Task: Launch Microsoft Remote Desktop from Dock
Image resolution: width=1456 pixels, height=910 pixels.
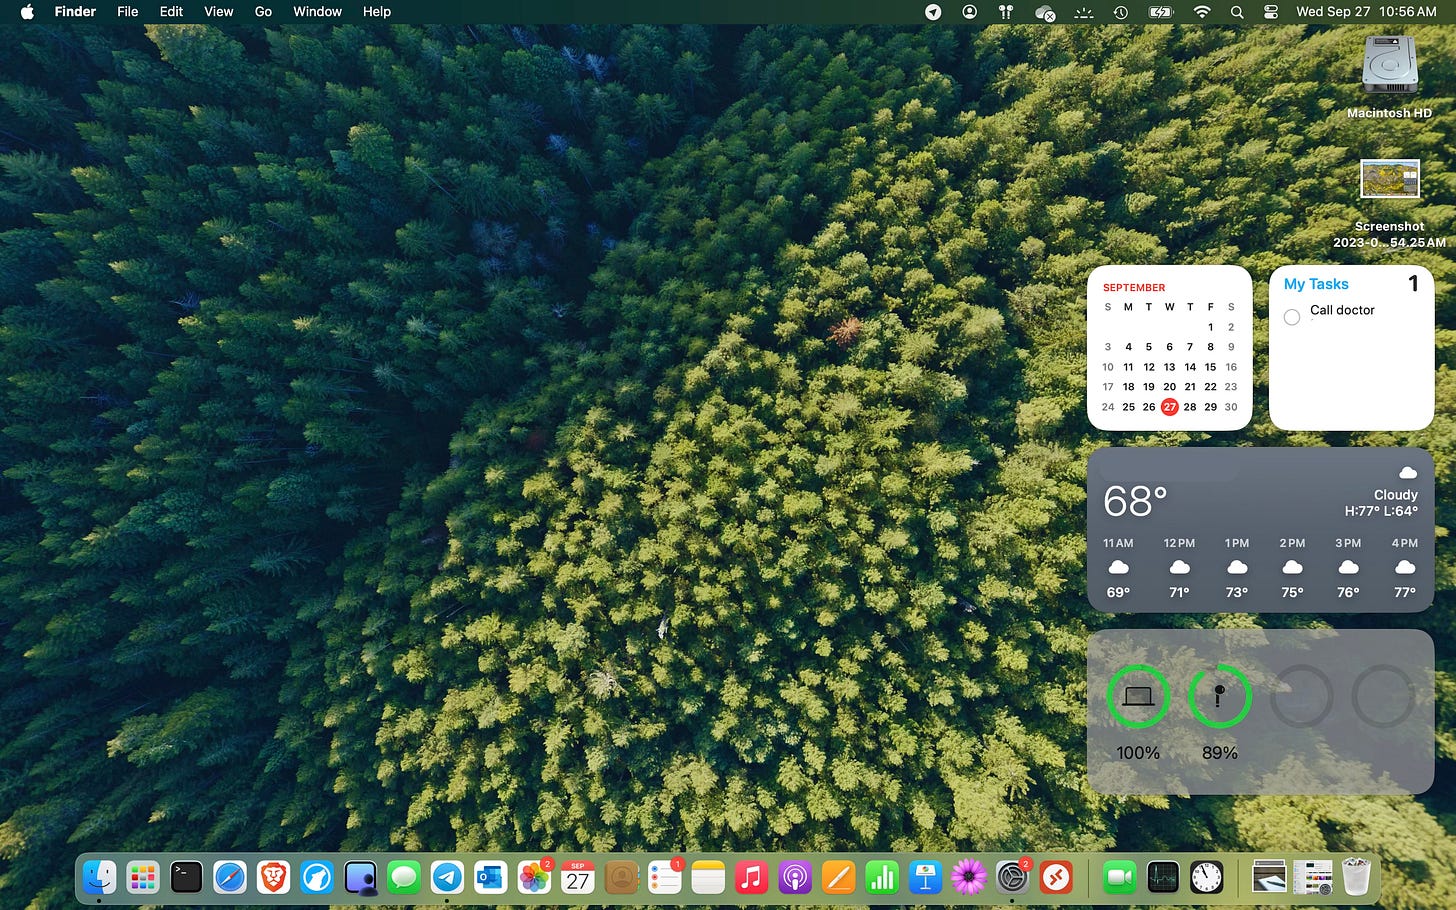Action: [1056, 878]
